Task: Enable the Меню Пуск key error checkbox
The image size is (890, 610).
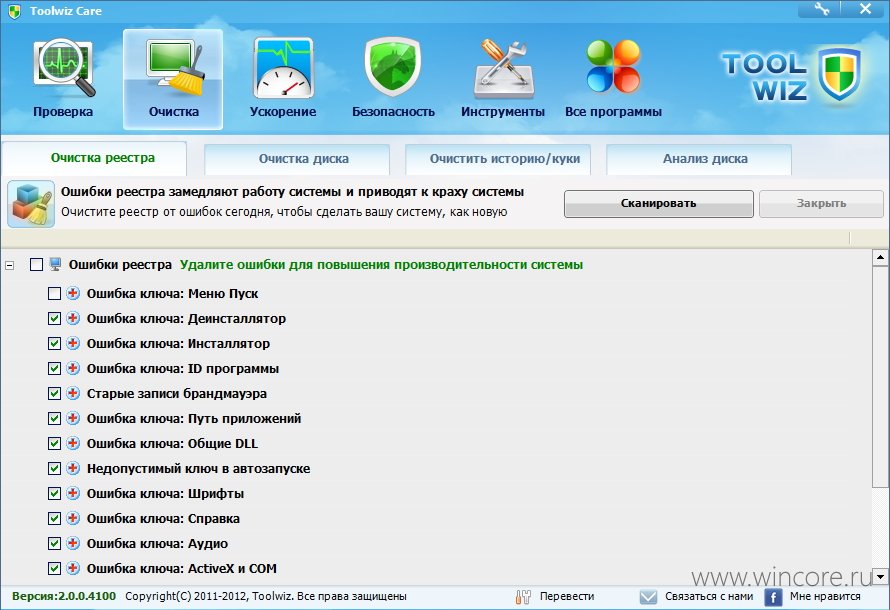Action: pyautogui.click(x=54, y=293)
